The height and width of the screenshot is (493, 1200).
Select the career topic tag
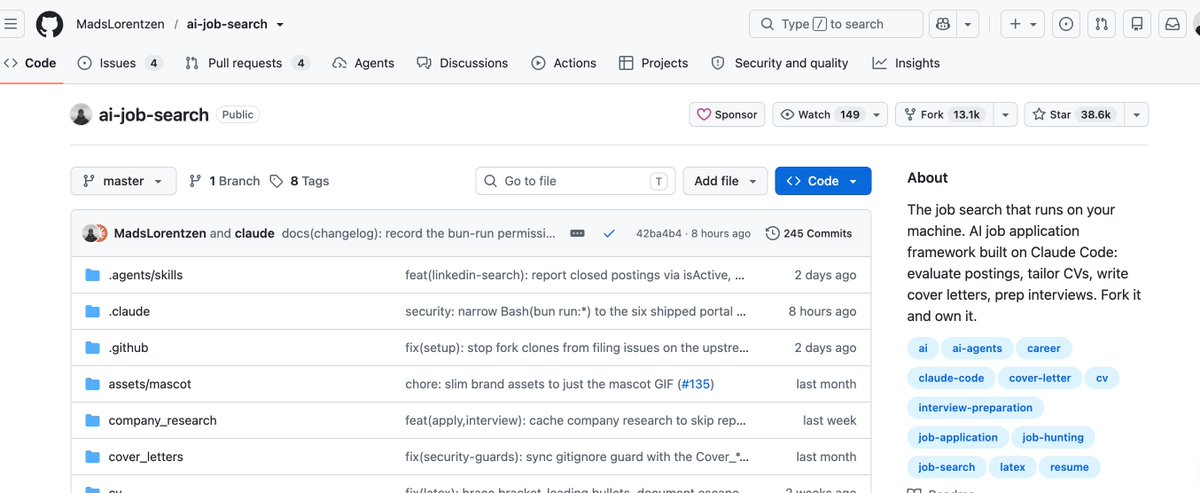(1043, 348)
